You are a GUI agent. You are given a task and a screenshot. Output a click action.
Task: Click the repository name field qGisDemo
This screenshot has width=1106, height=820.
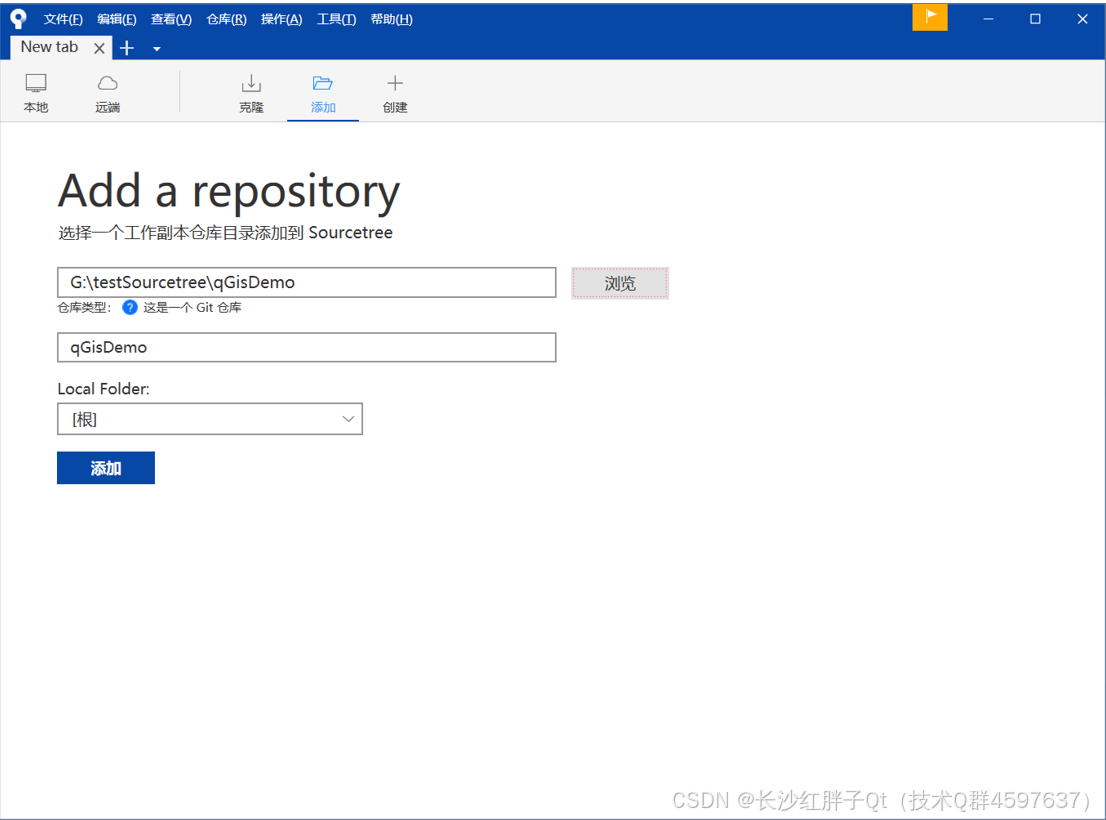pos(307,347)
